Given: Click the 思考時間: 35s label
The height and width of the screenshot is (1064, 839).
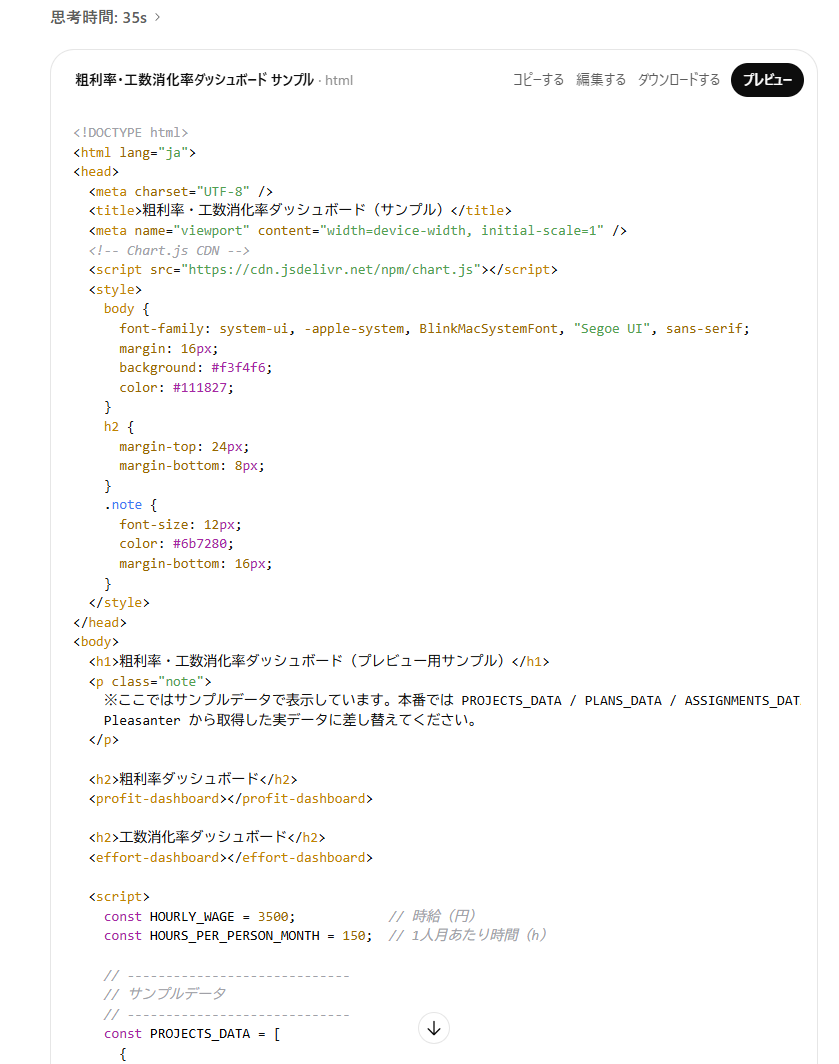Looking at the screenshot, I should (98, 17).
